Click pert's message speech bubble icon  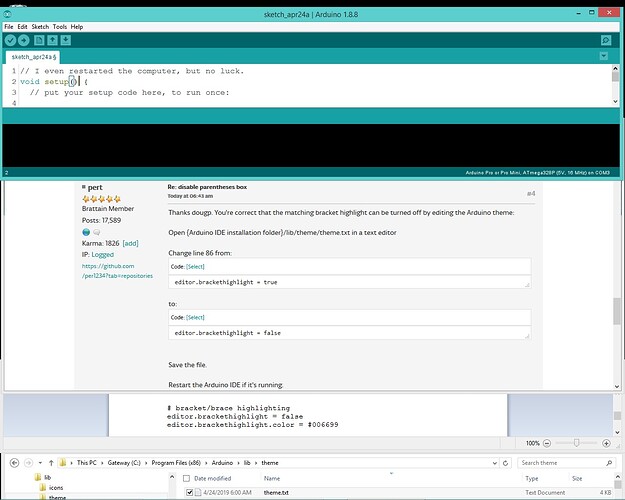pos(96,232)
